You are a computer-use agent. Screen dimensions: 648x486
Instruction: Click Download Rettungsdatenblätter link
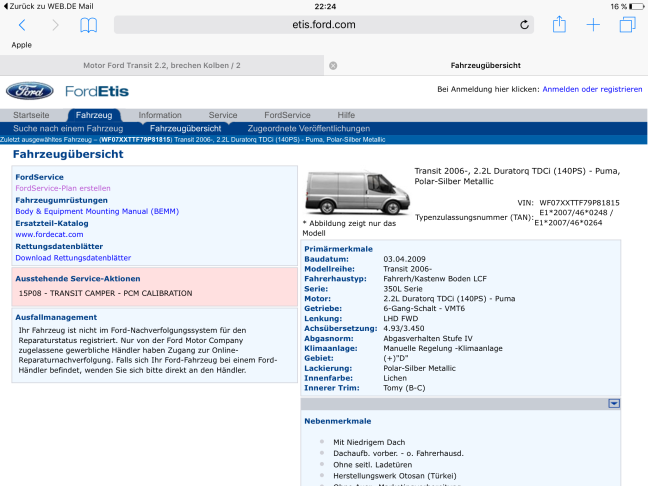click(x=73, y=257)
